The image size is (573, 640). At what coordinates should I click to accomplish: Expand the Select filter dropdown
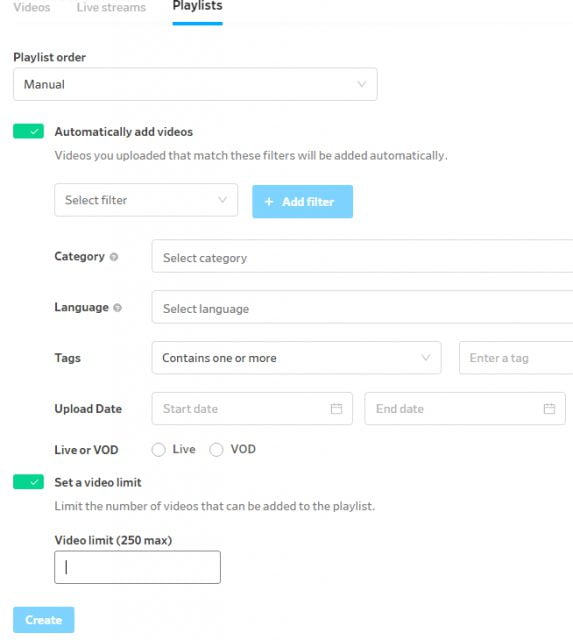146,200
